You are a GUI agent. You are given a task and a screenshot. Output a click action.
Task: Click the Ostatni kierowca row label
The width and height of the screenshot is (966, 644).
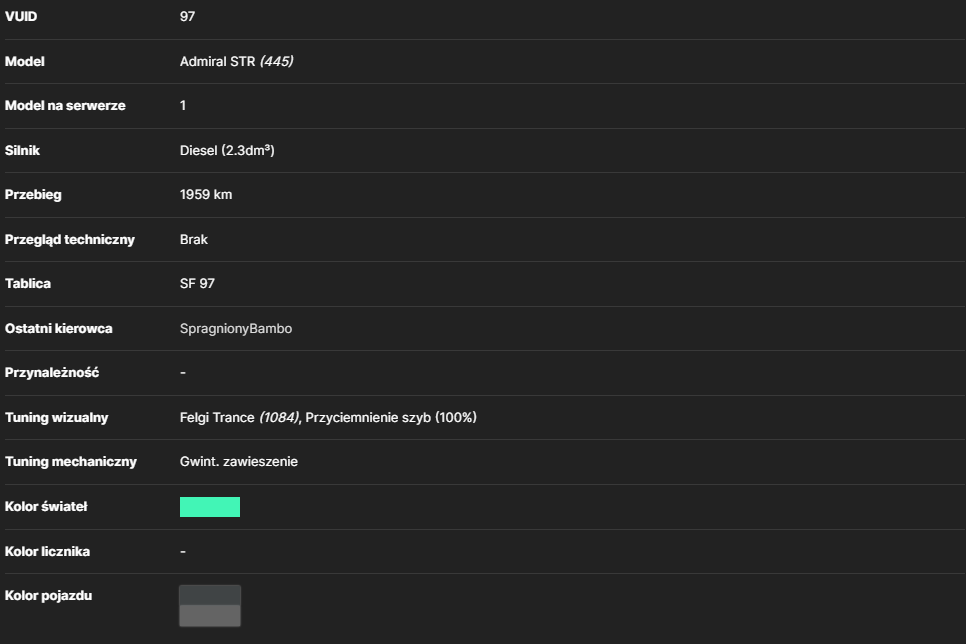pyautogui.click(x=59, y=328)
